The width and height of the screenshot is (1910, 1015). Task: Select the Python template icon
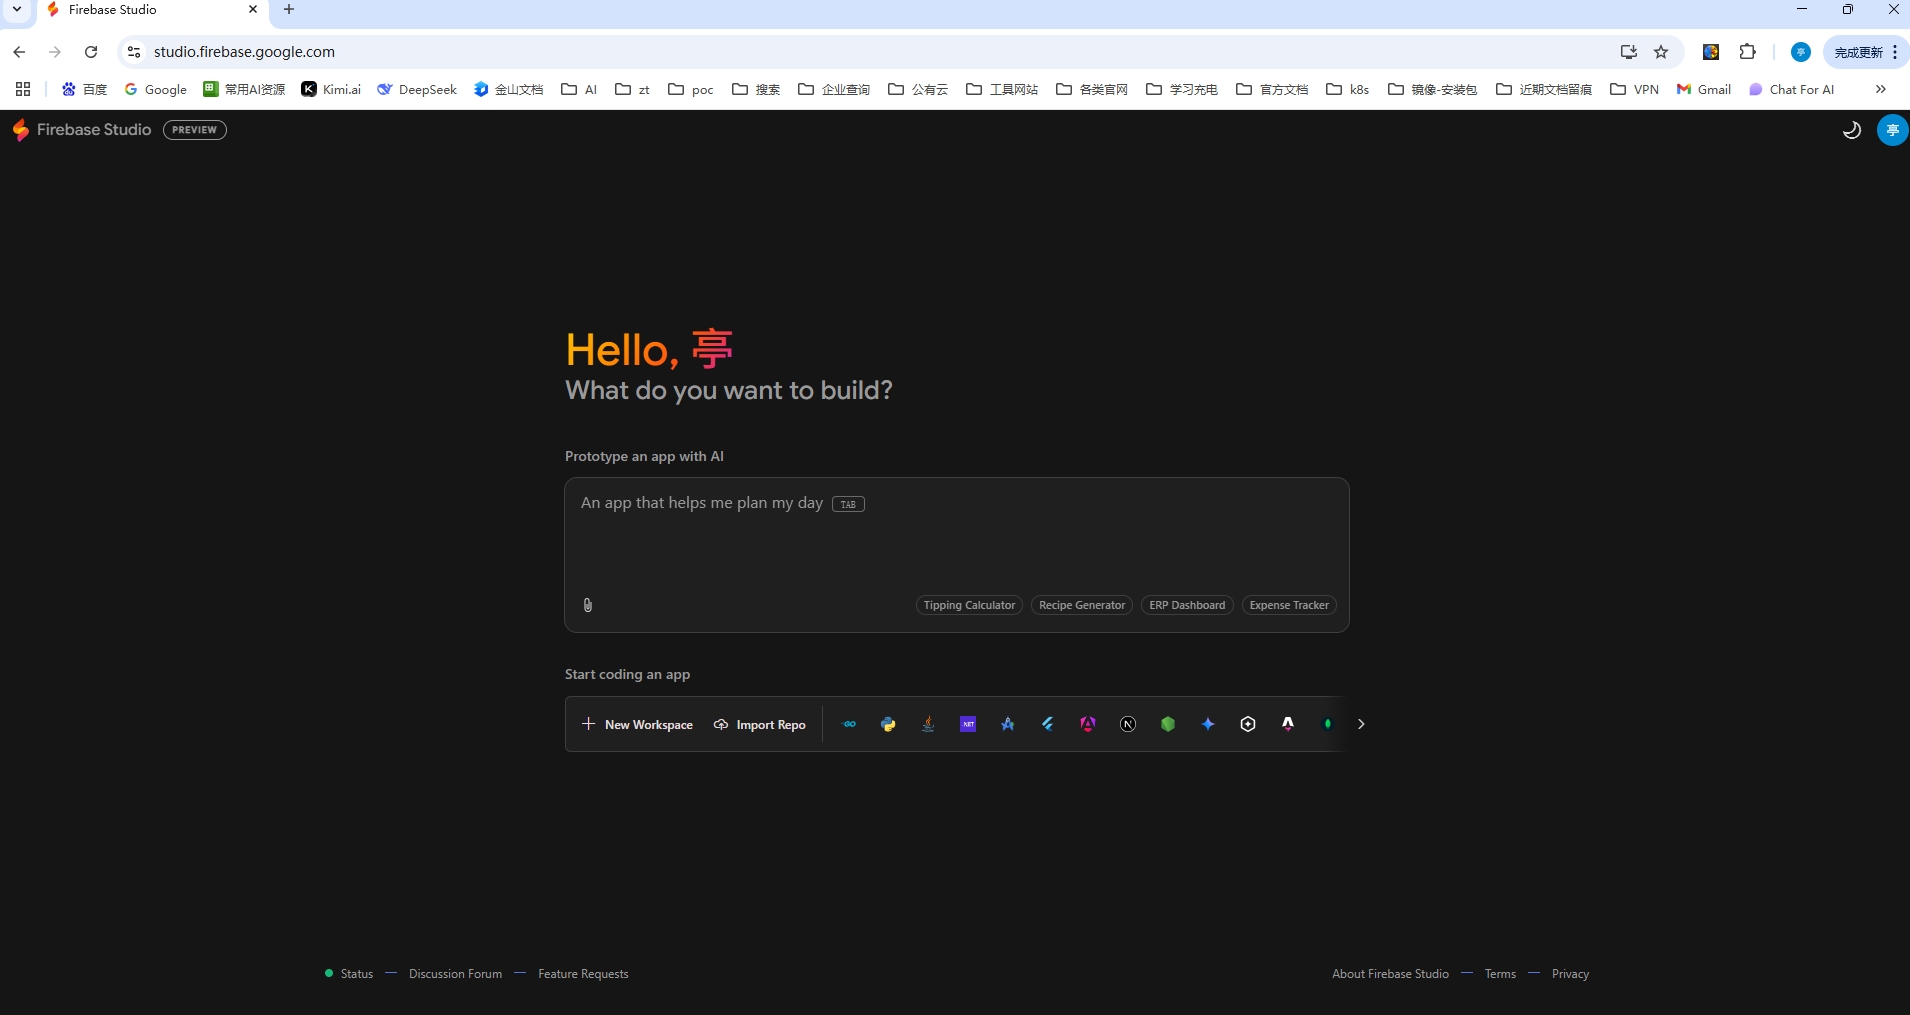(888, 724)
